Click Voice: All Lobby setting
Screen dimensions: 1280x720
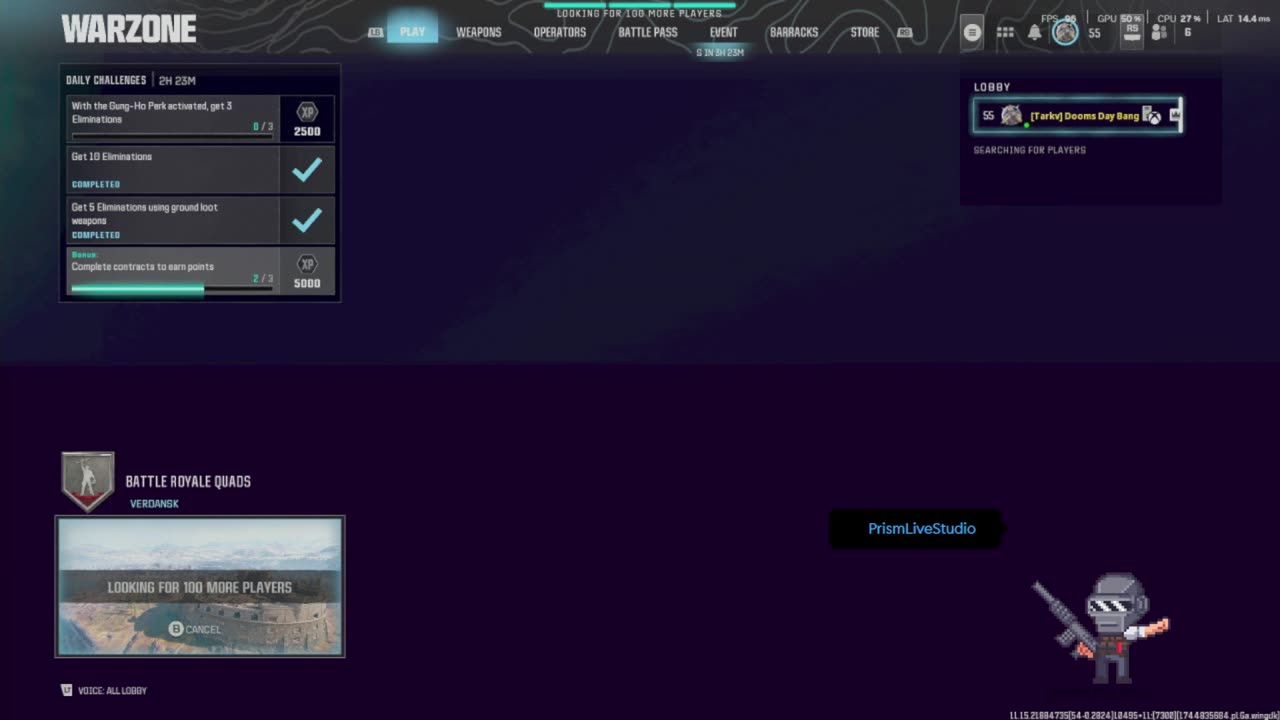(x=112, y=690)
